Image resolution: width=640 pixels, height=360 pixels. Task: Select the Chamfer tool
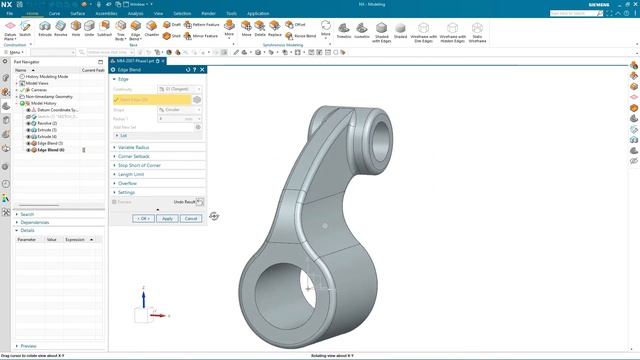coord(151,29)
